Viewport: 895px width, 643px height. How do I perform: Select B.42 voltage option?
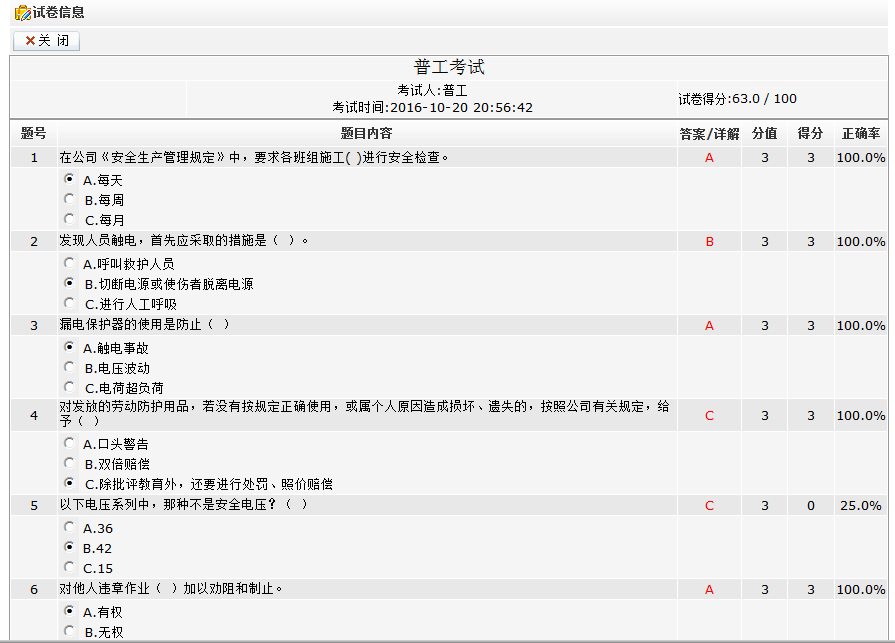[69, 547]
